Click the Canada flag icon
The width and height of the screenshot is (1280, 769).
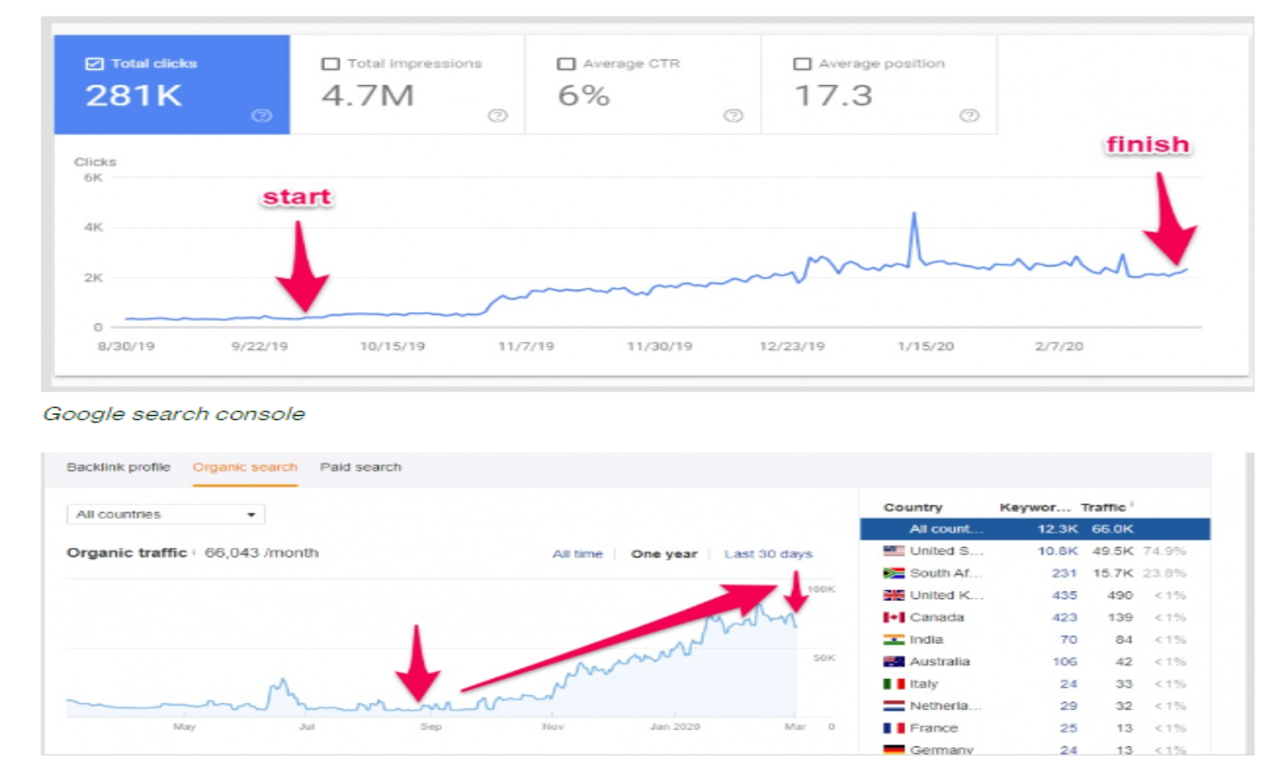tap(895, 616)
